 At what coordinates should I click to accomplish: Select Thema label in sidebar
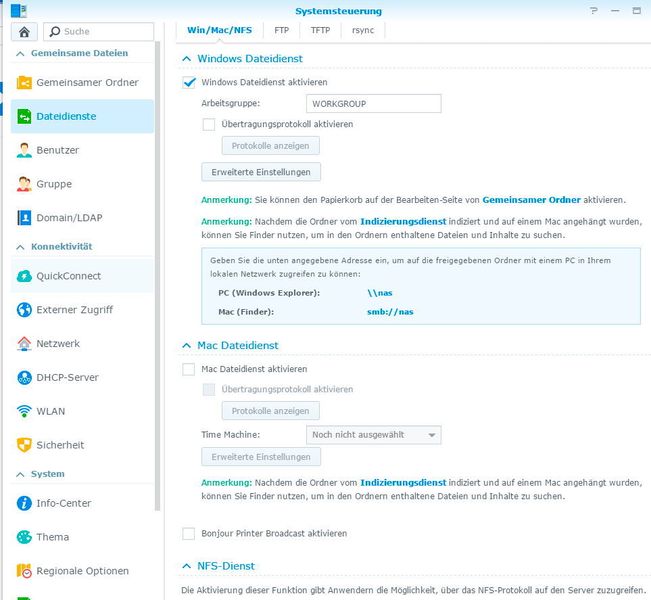(53, 537)
